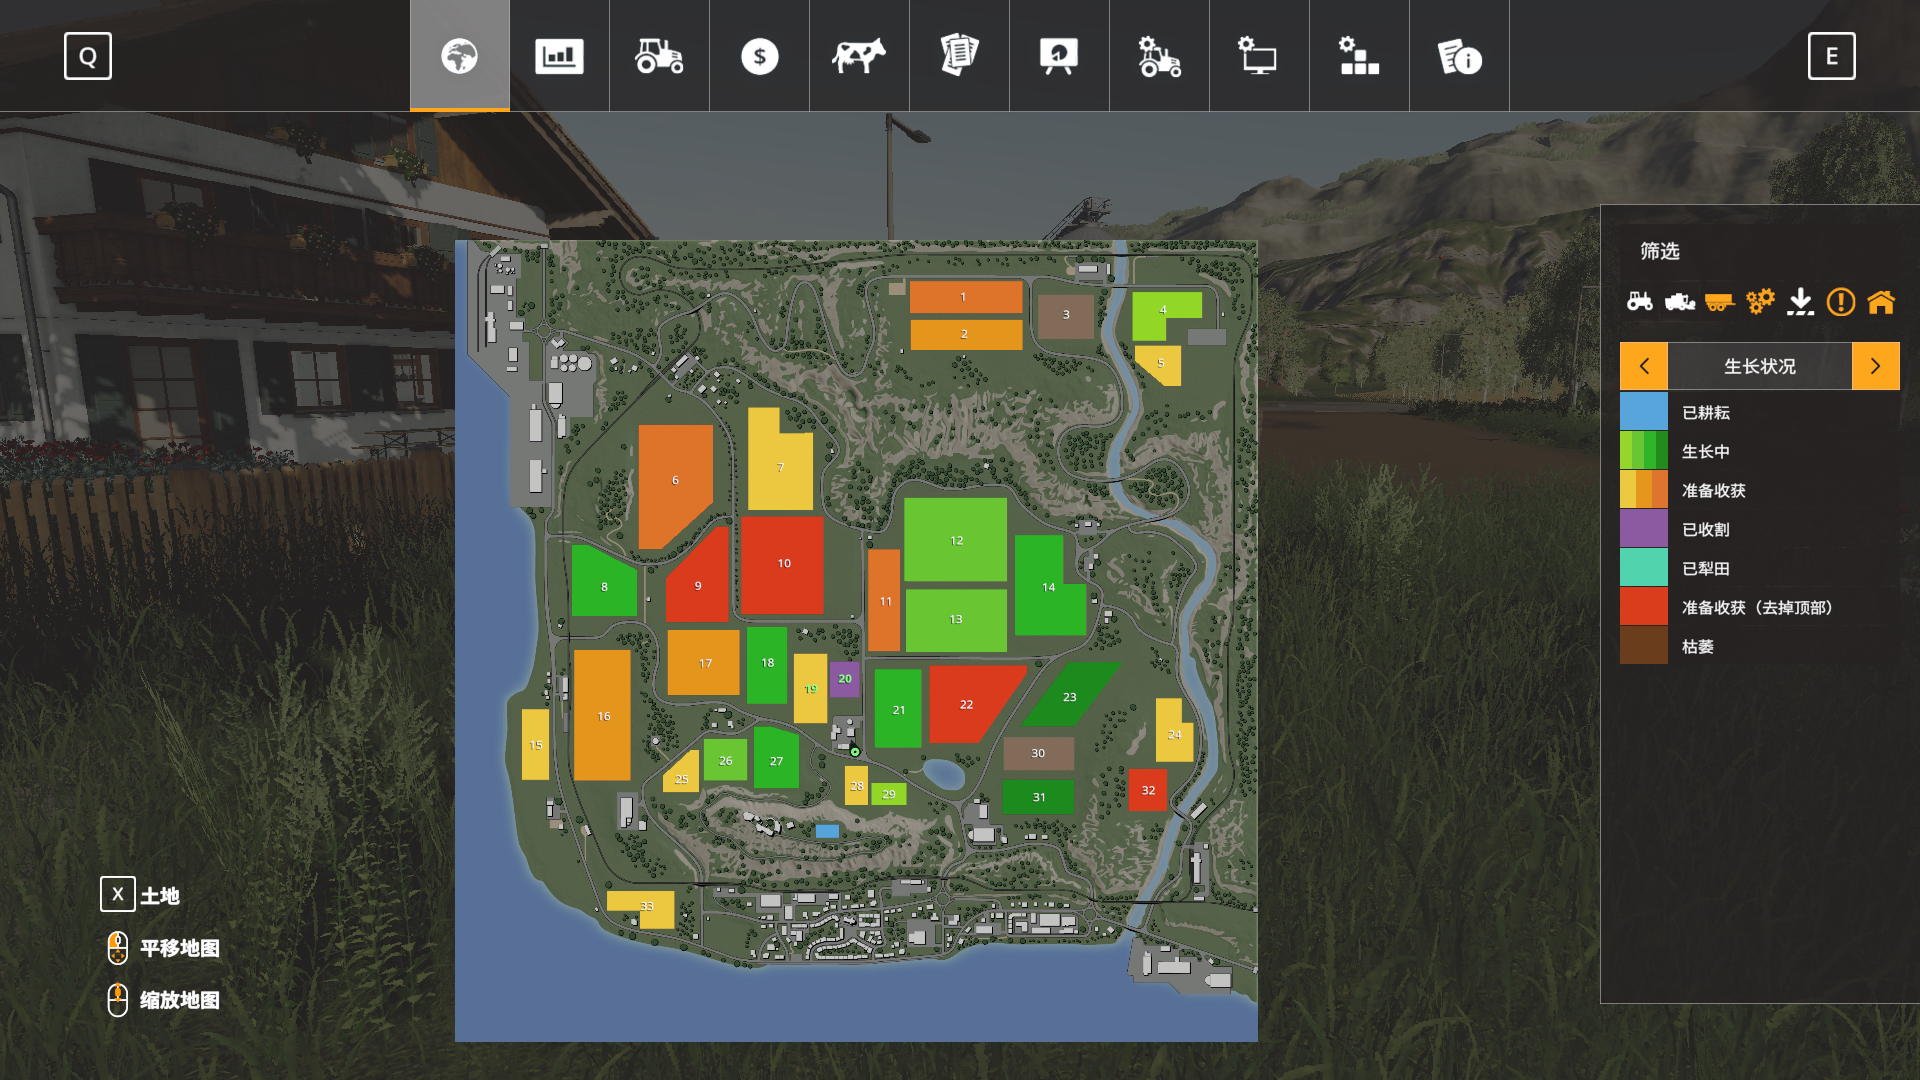Select dark green field 23 on the map
1920x1080 pixels.
coord(1070,696)
